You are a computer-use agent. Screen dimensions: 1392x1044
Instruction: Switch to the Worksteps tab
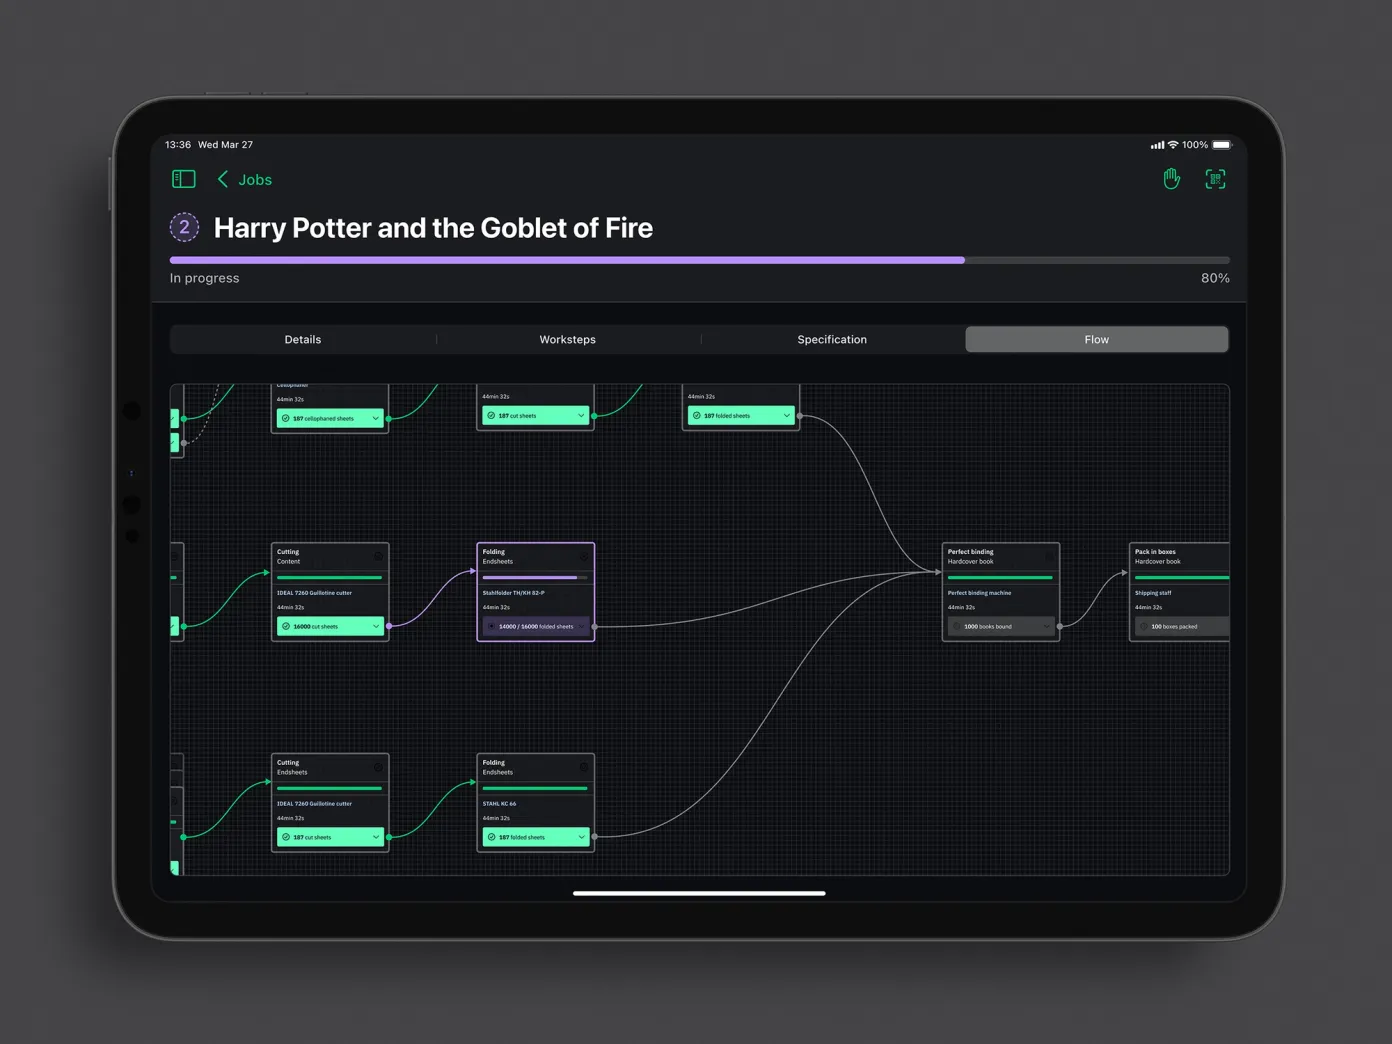point(567,340)
